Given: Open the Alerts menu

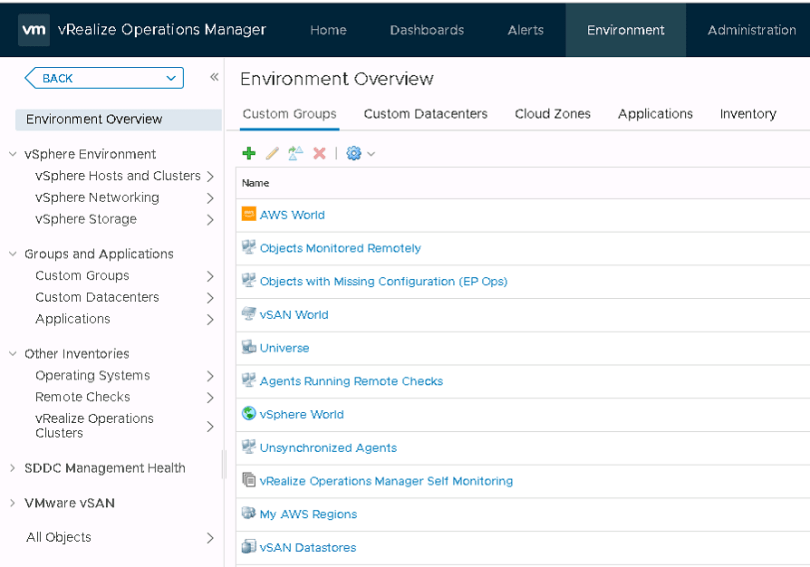Looking at the screenshot, I should (525, 30).
